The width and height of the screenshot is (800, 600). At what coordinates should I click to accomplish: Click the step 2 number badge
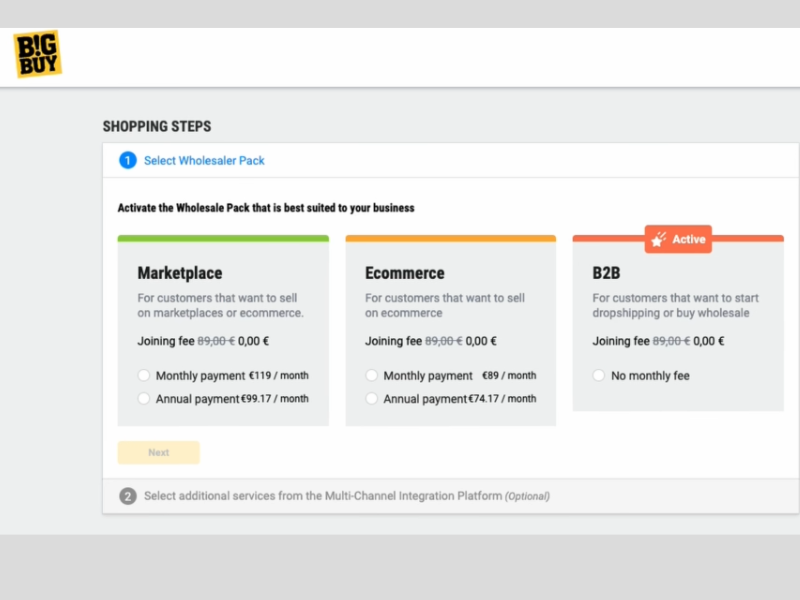[x=128, y=496]
